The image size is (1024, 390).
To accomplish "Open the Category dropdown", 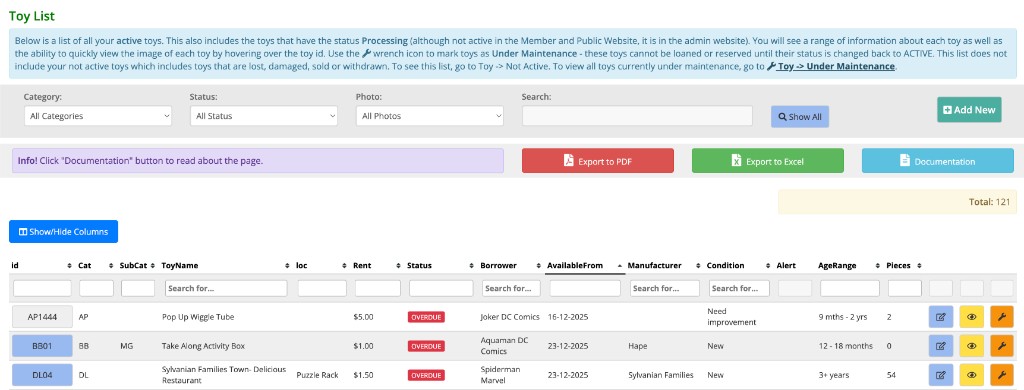I will click(97, 116).
